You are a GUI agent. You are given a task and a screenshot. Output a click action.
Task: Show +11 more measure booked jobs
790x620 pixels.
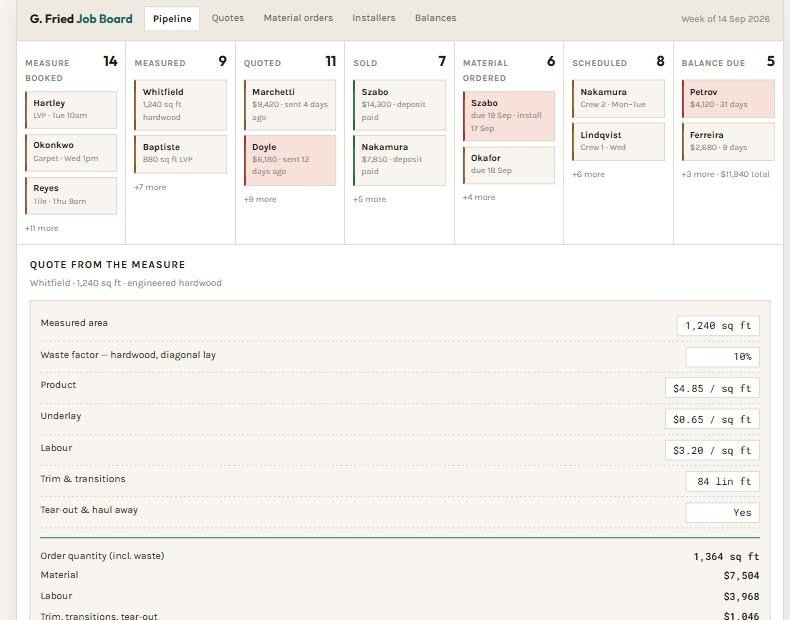(x=41, y=228)
